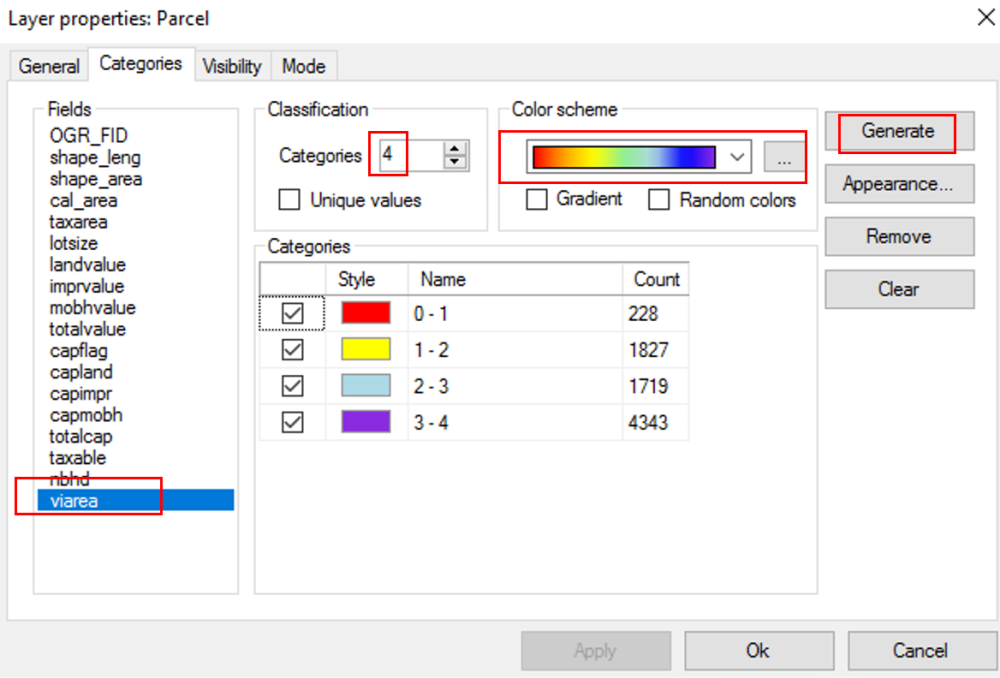This screenshot has width=1000, height=678.
Task: Select the taxable field
Action: (x=78, y=458)
